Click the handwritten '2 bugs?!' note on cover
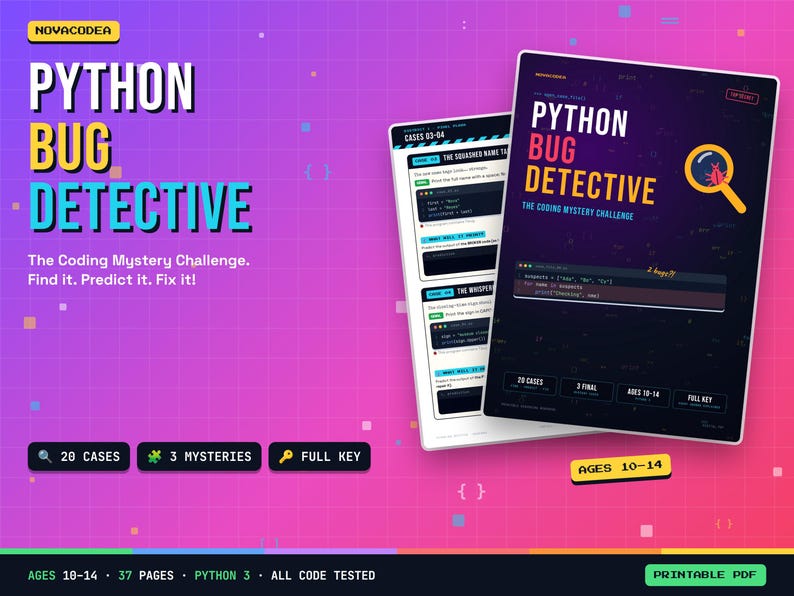The width and height of the screenshot is (794, 596). click(661, 272)
